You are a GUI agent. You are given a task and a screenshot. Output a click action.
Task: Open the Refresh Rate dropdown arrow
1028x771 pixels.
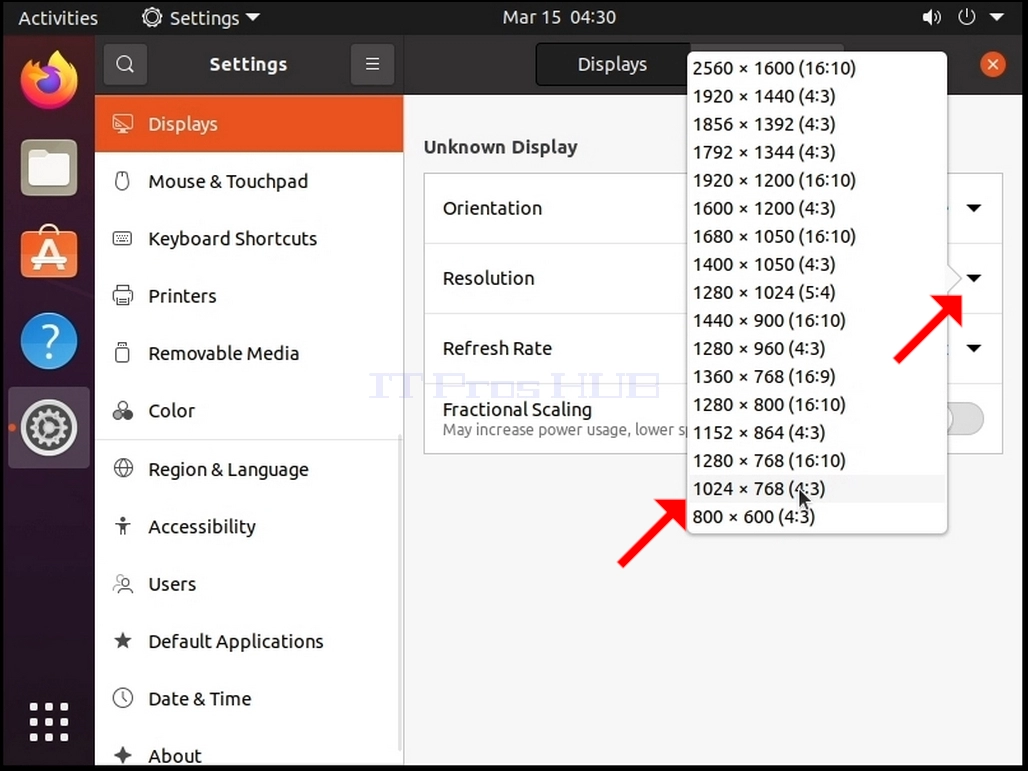[974, 348]
